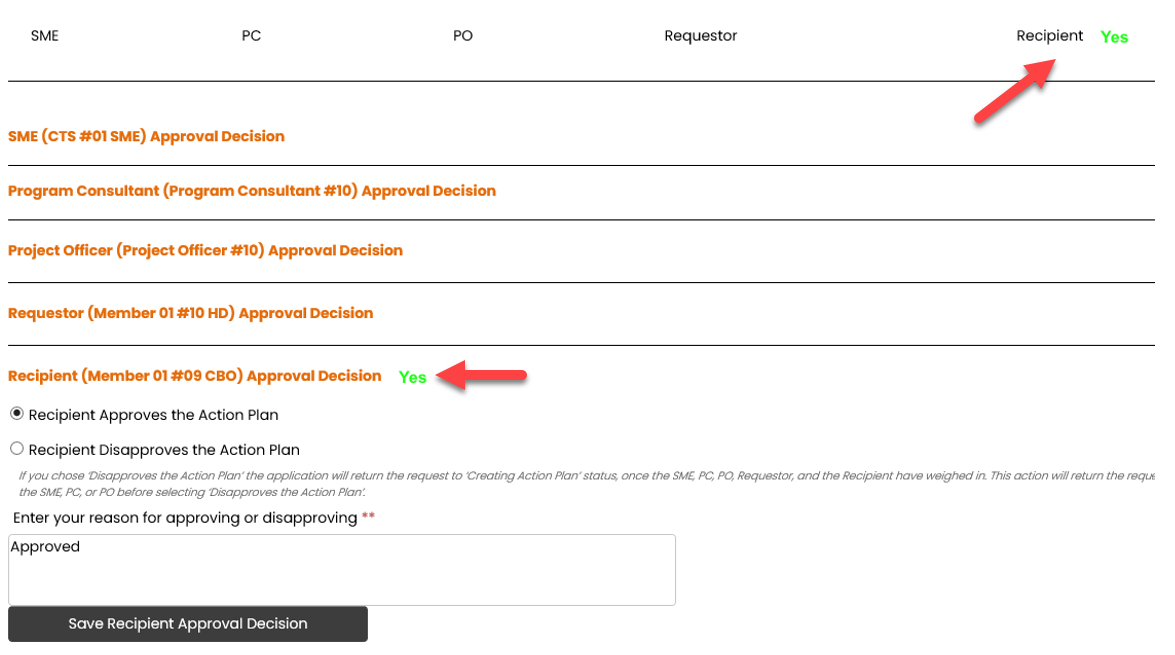Image resolution: width=1175 pixels, height=655 pixels.
Task: Click the green Yes next to Recipient header
Action: tap(1114, 37)
